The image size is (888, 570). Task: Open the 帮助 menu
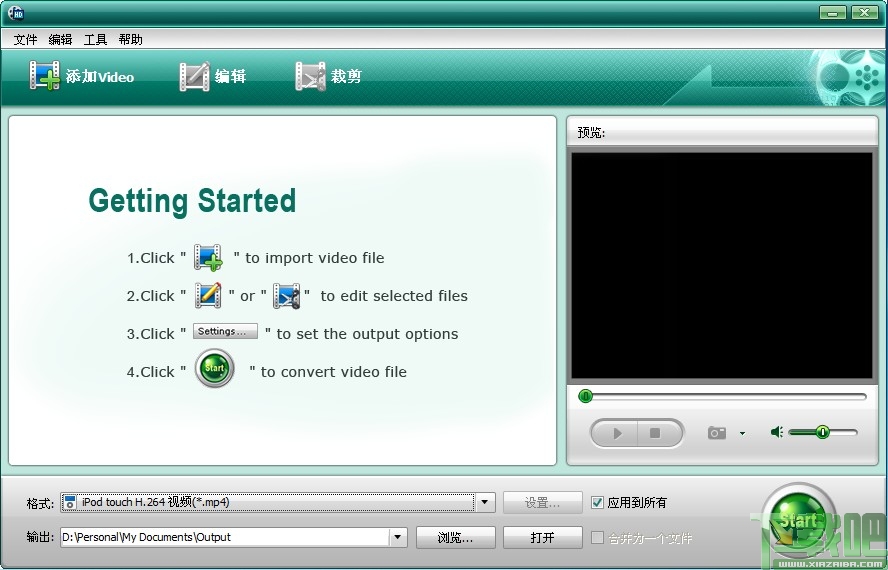[130, 39]
